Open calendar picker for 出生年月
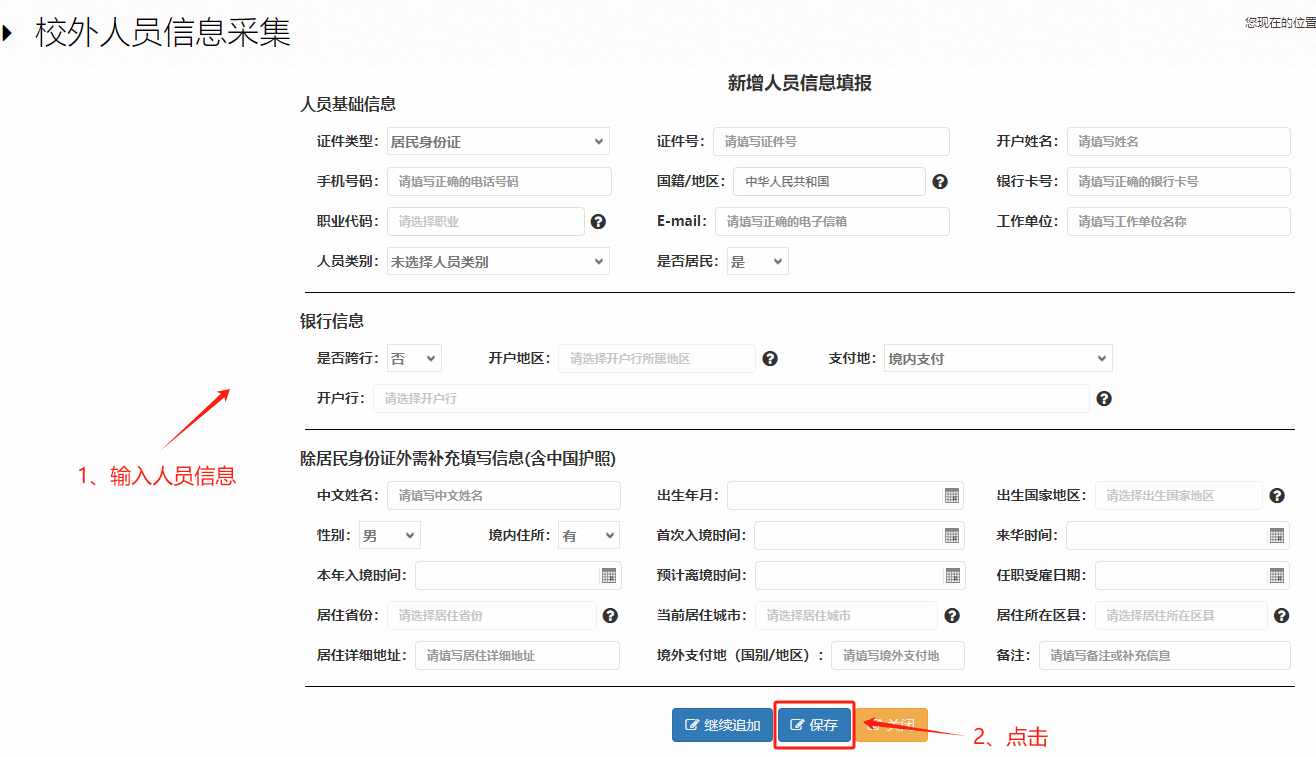1316x757 pixels. coord(952,496)
